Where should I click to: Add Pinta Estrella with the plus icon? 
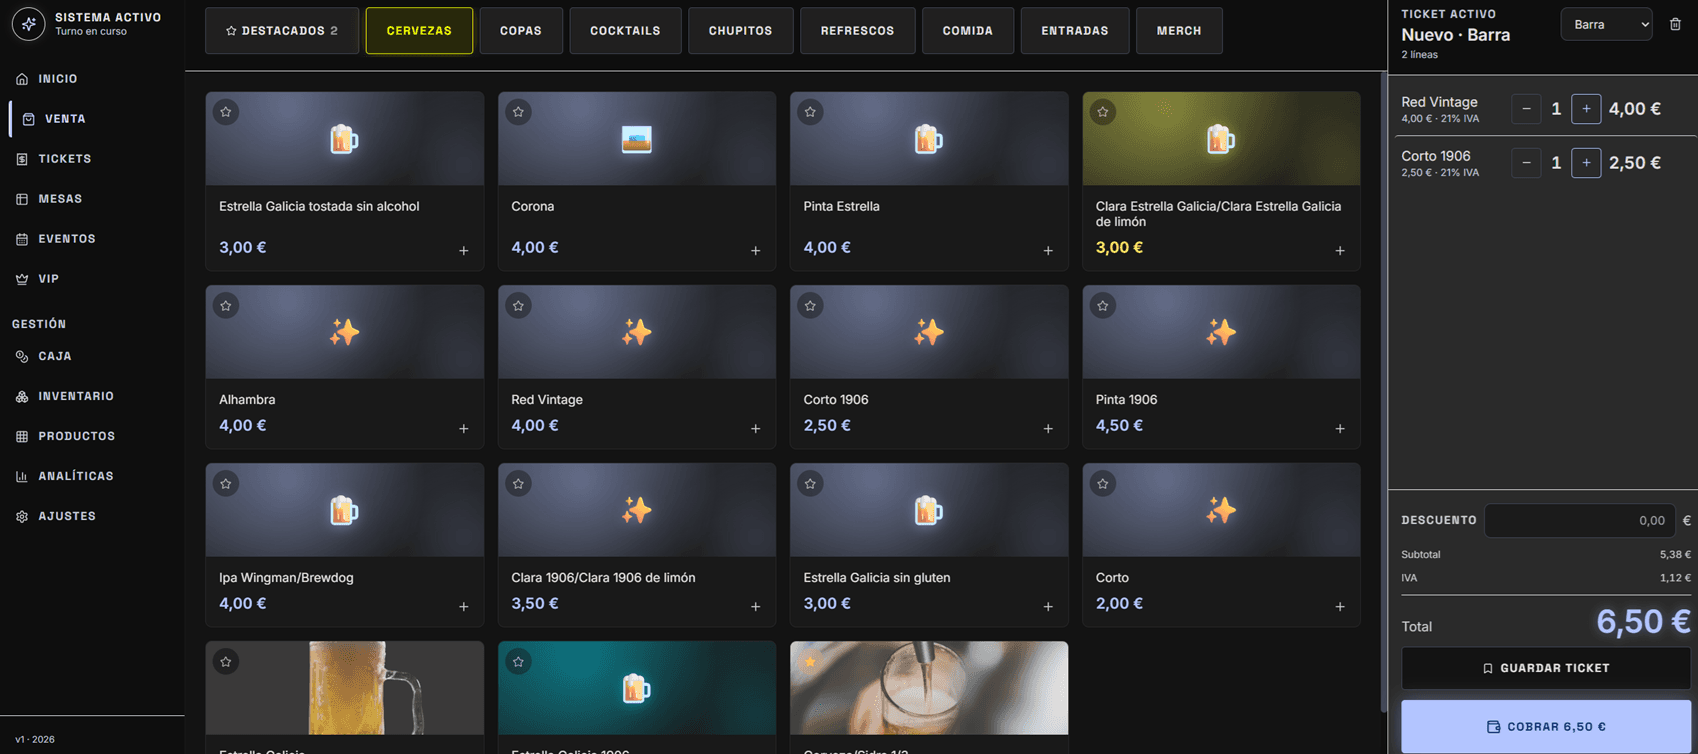(1048, 251)
